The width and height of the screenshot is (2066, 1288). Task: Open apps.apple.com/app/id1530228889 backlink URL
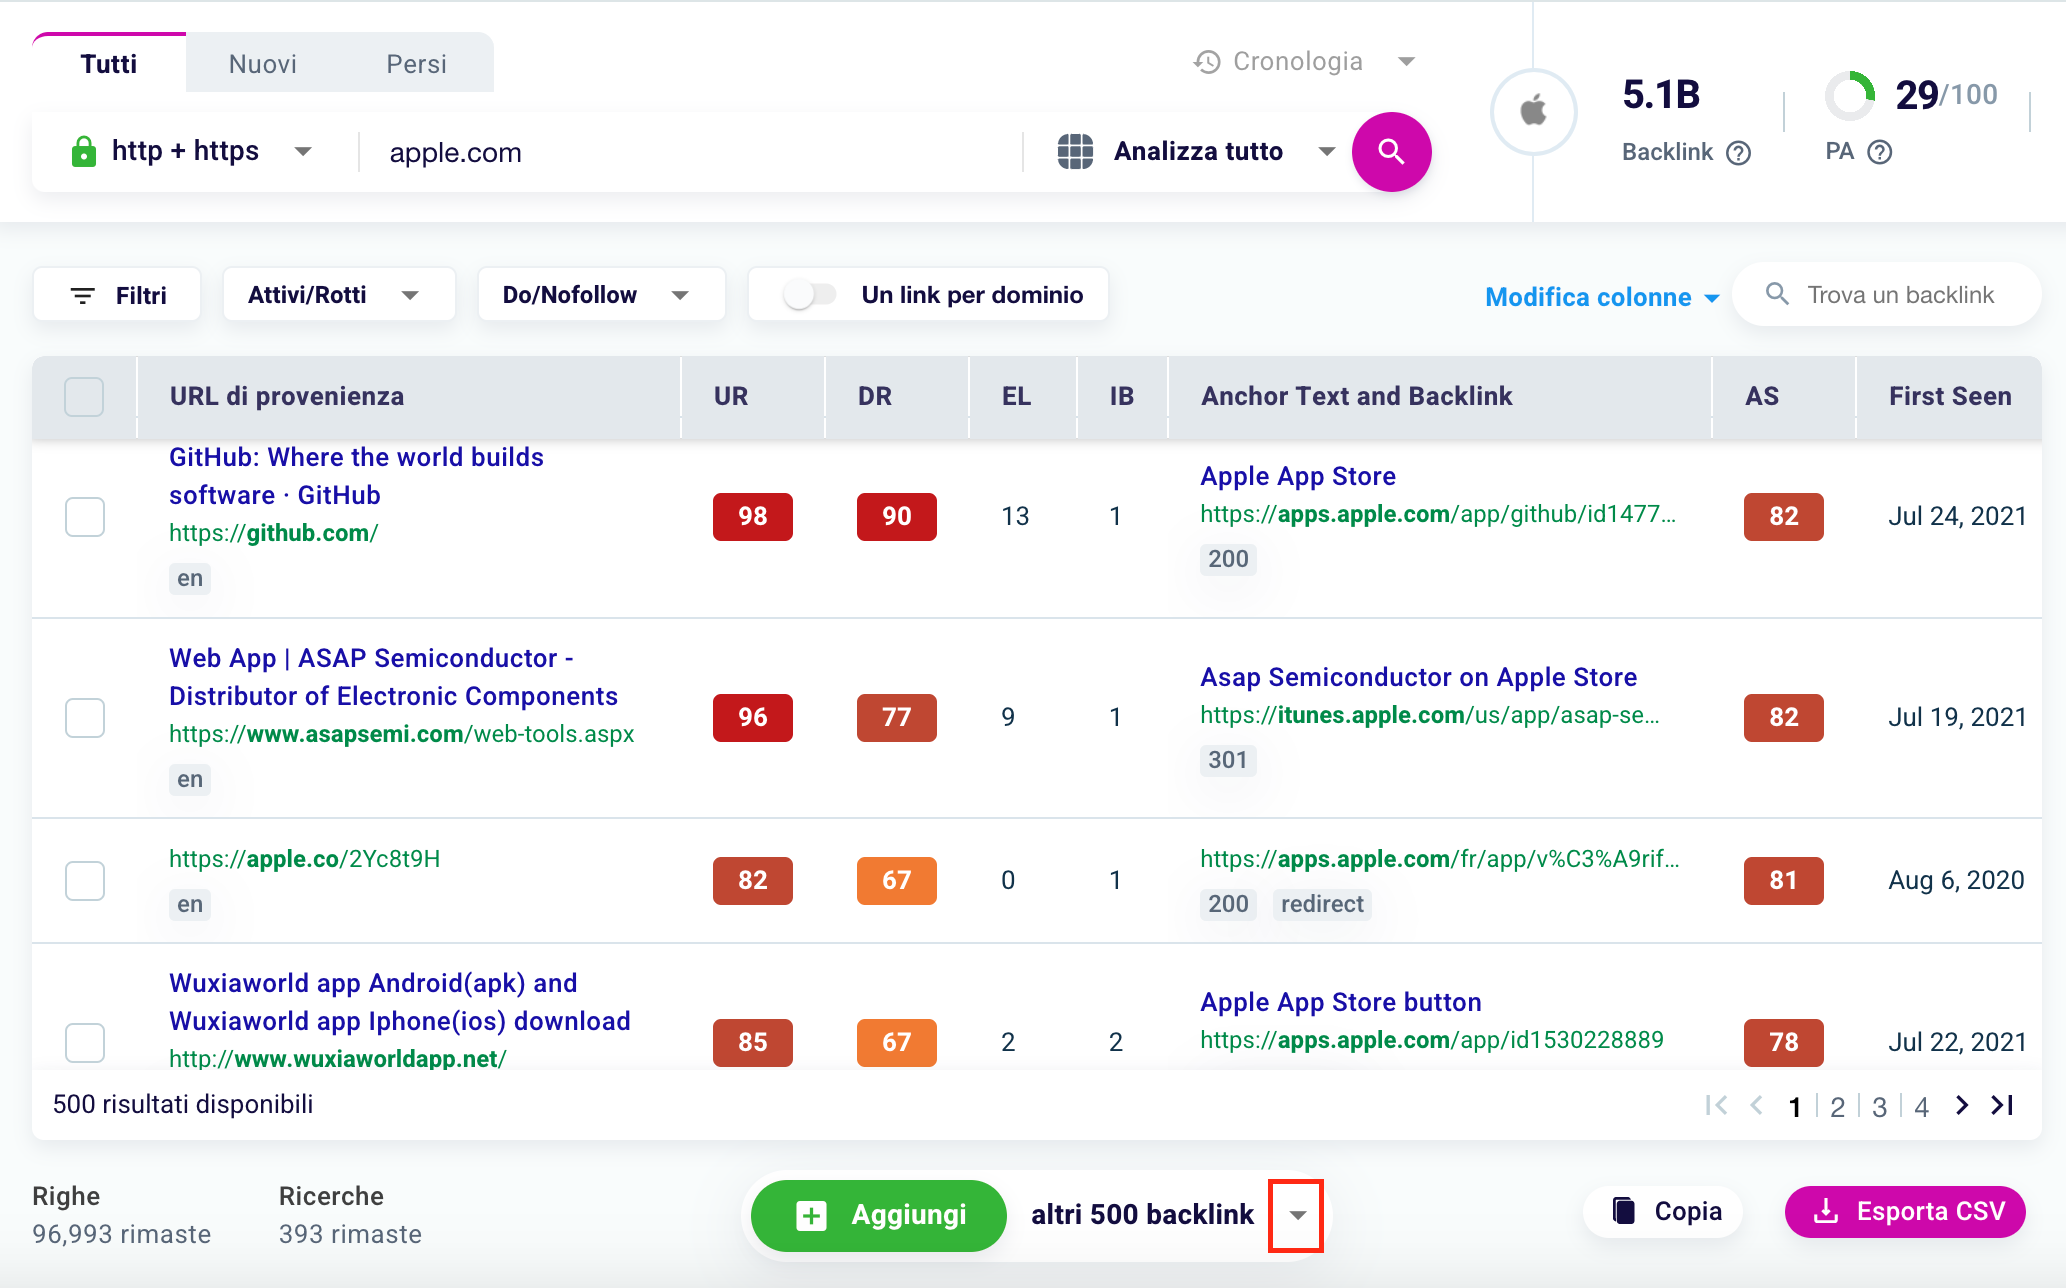click(1431, 1040)
